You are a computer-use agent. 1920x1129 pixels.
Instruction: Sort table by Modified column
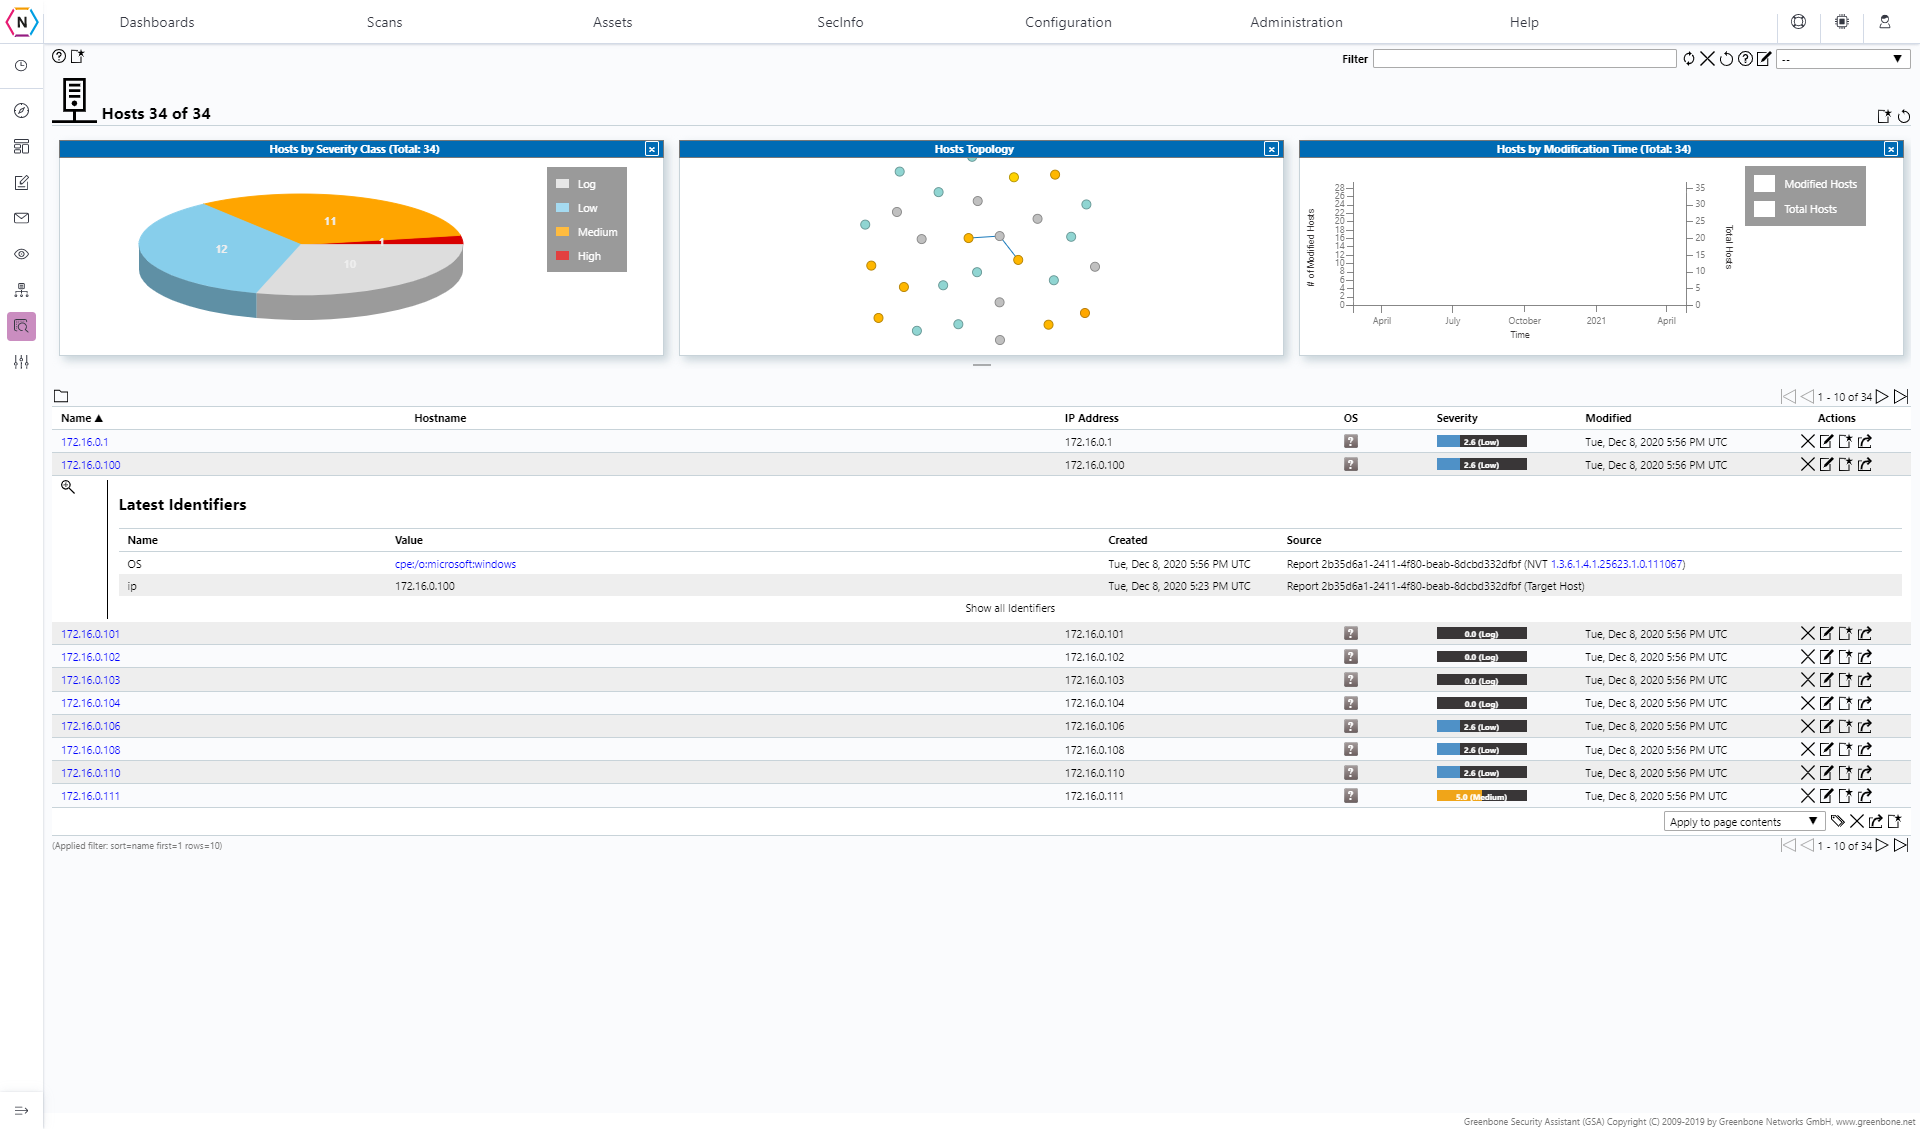[1607, 418]
